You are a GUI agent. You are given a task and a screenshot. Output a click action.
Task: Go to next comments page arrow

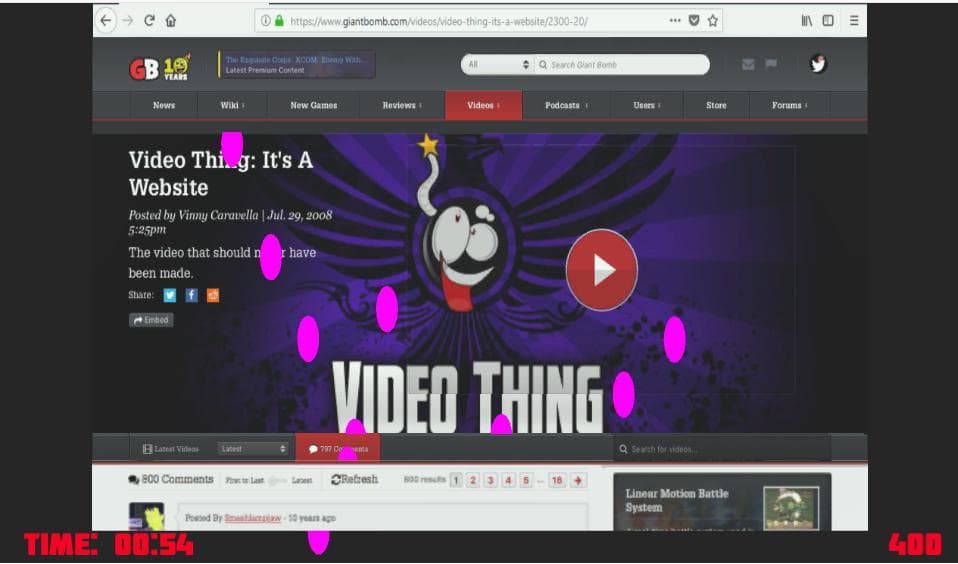point(578,480)
